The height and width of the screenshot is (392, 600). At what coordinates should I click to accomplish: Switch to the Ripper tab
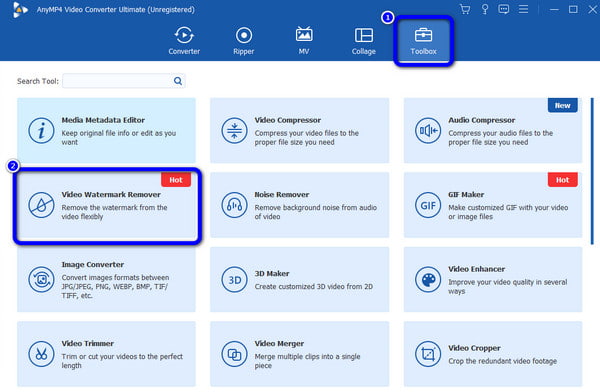click(244, 41)
